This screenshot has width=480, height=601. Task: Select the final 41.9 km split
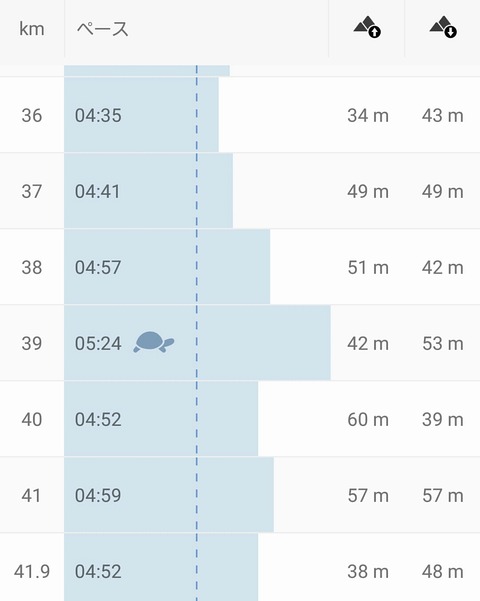pyautogui.click(x=240, y=567)
